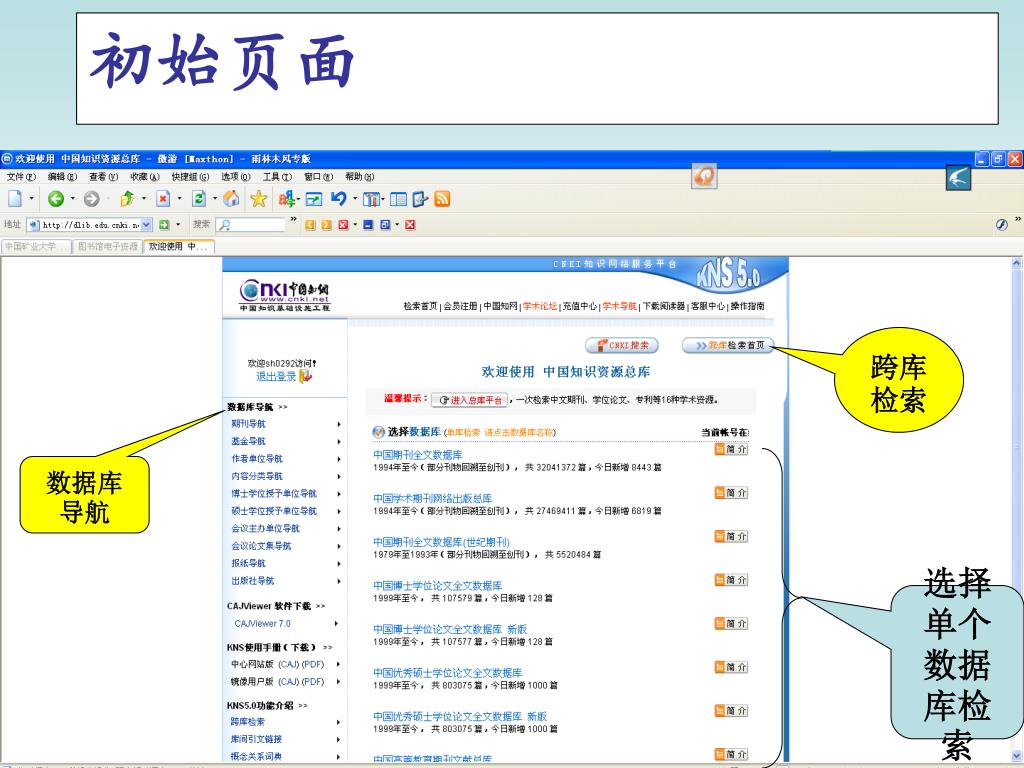Expand the 期刊导航 submenu arrow
Image resolution: width=1024 pixels, height=768 pixels.
tap(339, 424)
